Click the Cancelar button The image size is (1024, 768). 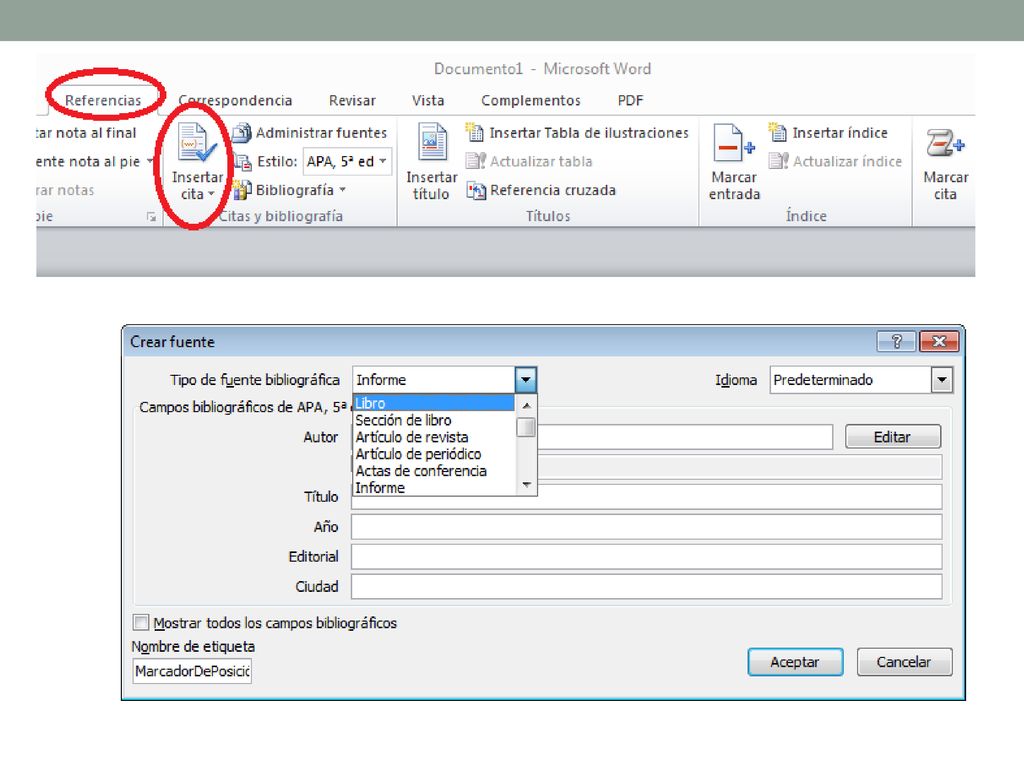tap(904, 662)
